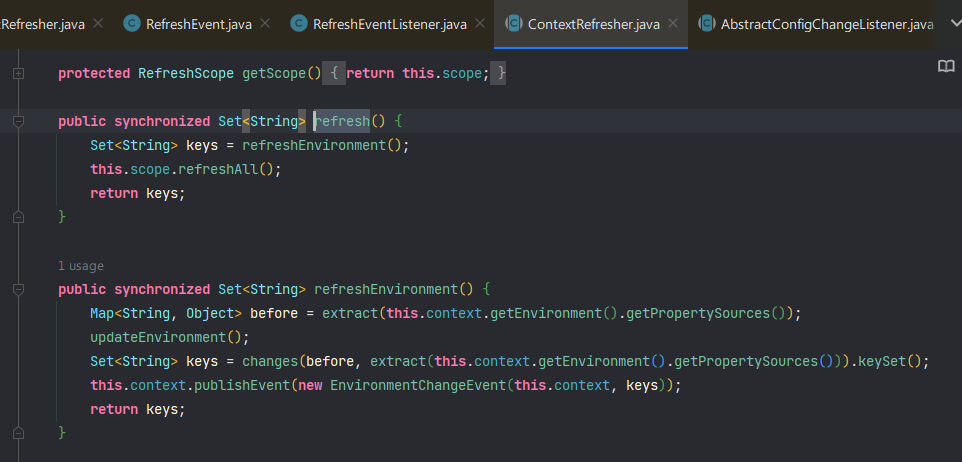962x462 pixels.
Task: Collapse the refresh() method fold marker
Action: click(x=18, y=121)
